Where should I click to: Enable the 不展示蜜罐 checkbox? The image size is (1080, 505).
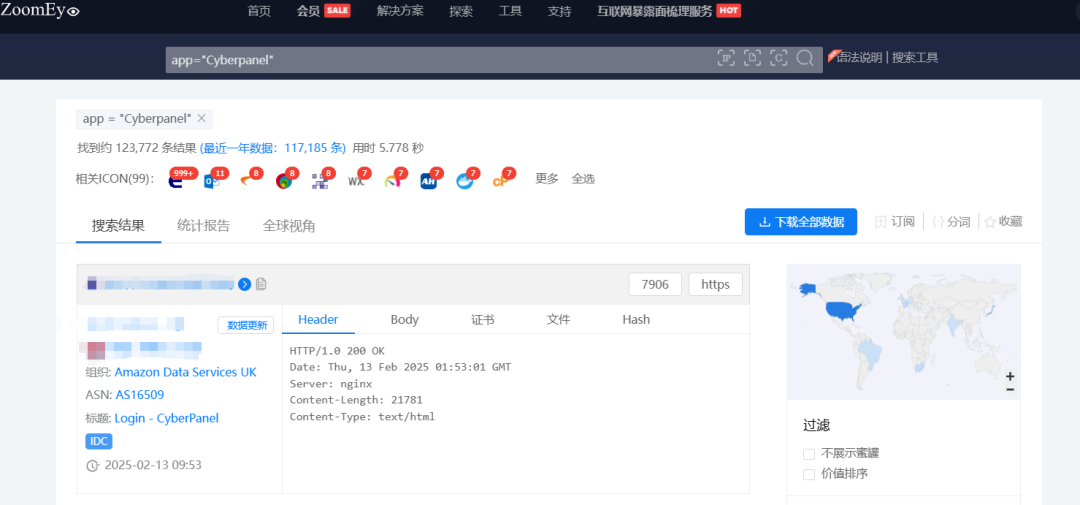point(809,453)
